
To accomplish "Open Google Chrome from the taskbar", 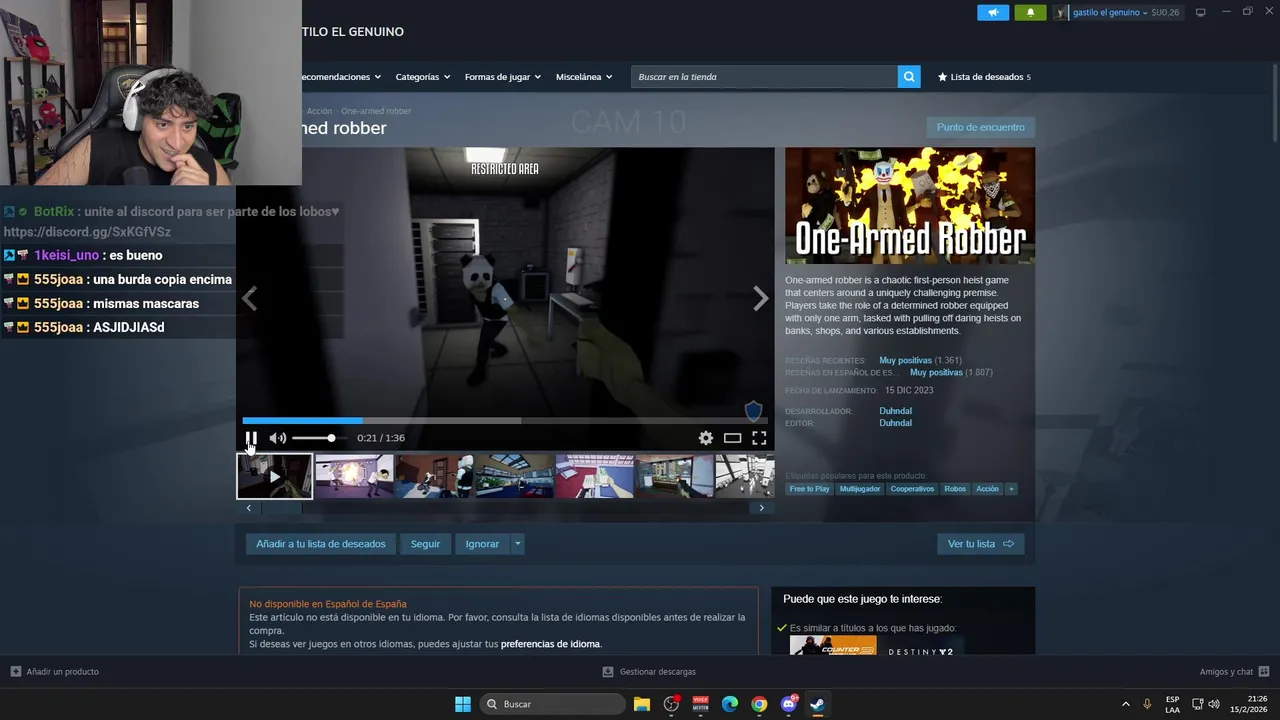I will point(759,704).
